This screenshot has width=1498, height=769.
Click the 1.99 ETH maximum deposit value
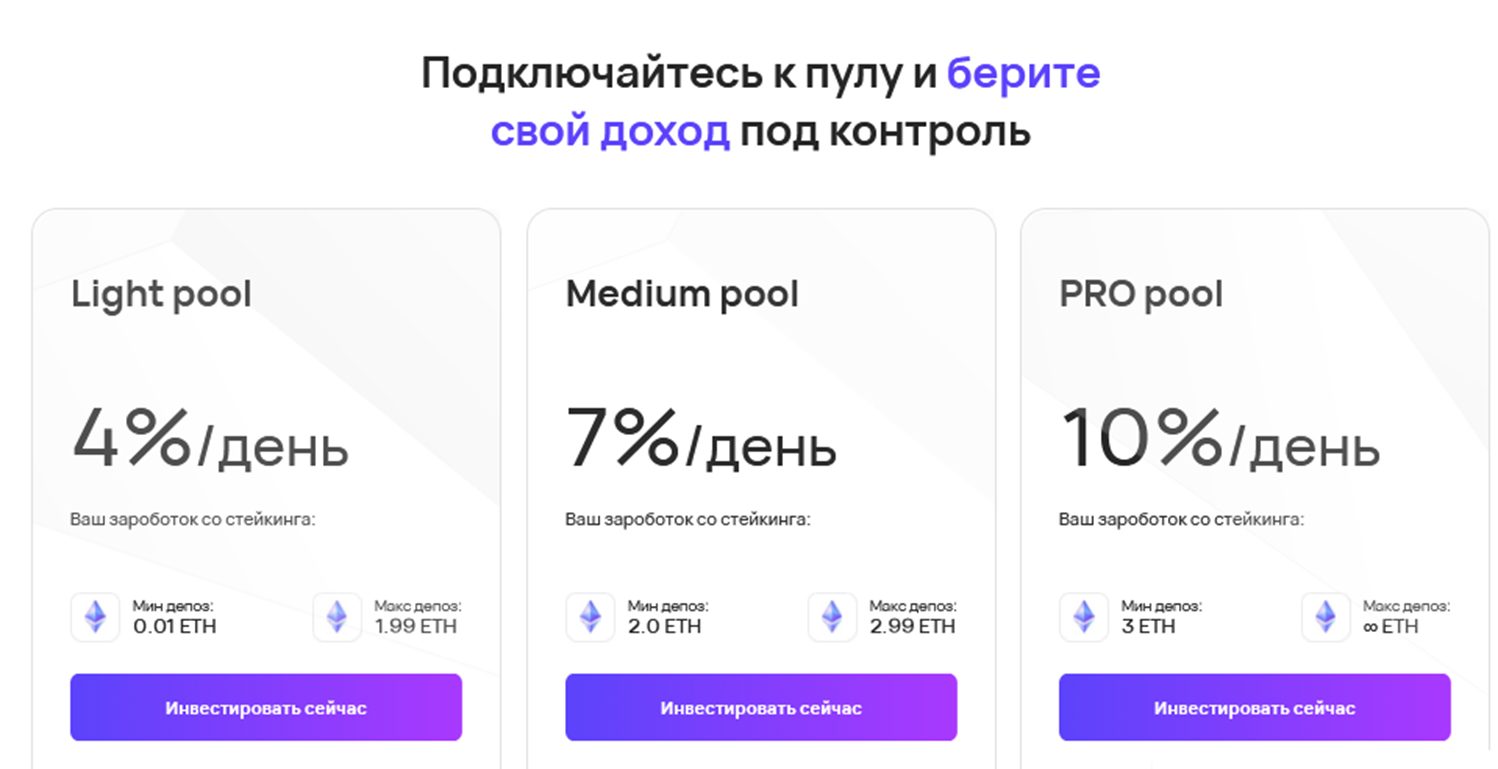416,627
